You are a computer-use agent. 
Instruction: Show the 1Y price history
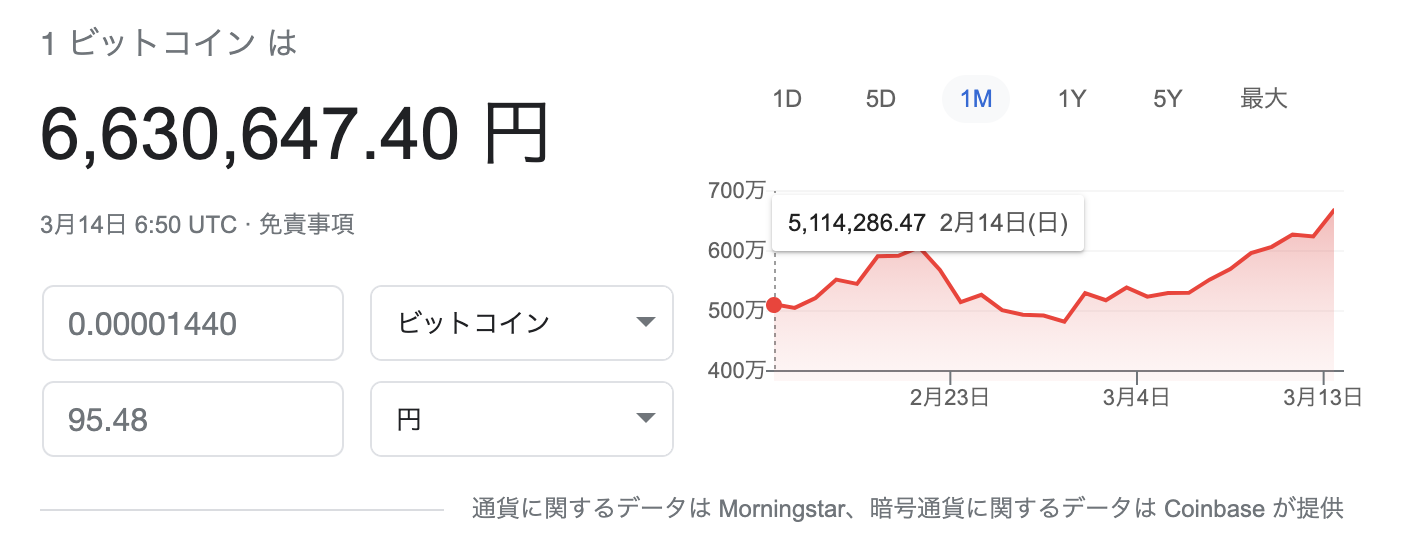[x=1072, y=99]
